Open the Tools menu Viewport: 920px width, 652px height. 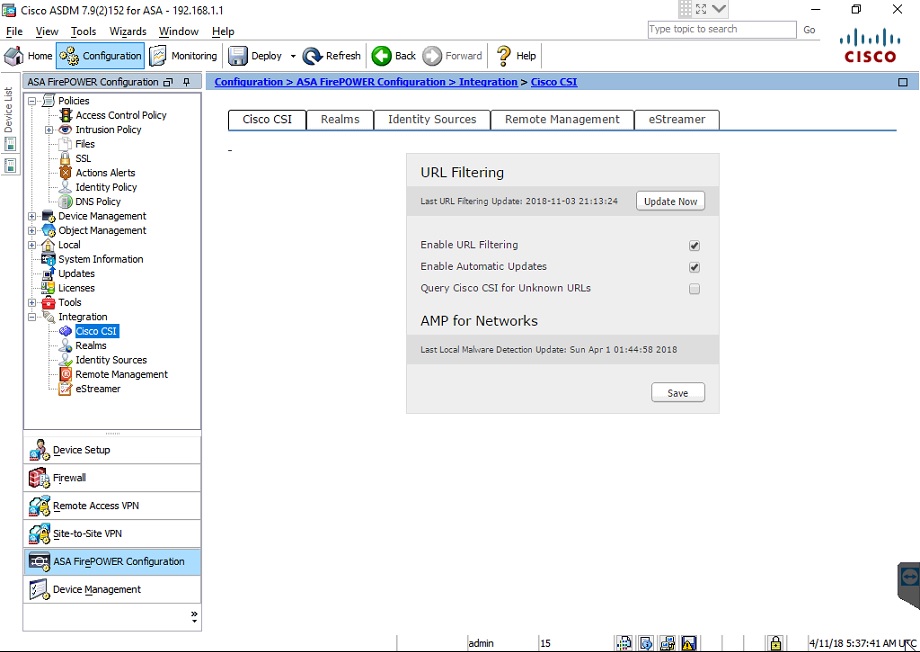tap(83, 32)
